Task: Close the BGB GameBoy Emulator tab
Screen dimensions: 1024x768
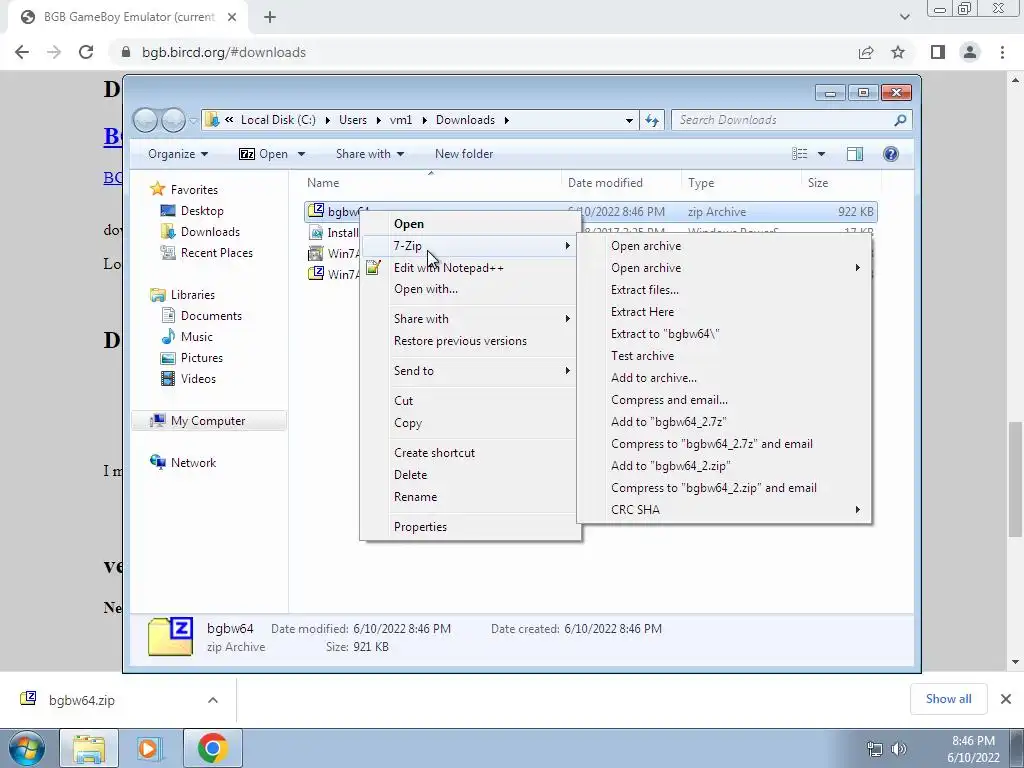Action: (232, 17)
